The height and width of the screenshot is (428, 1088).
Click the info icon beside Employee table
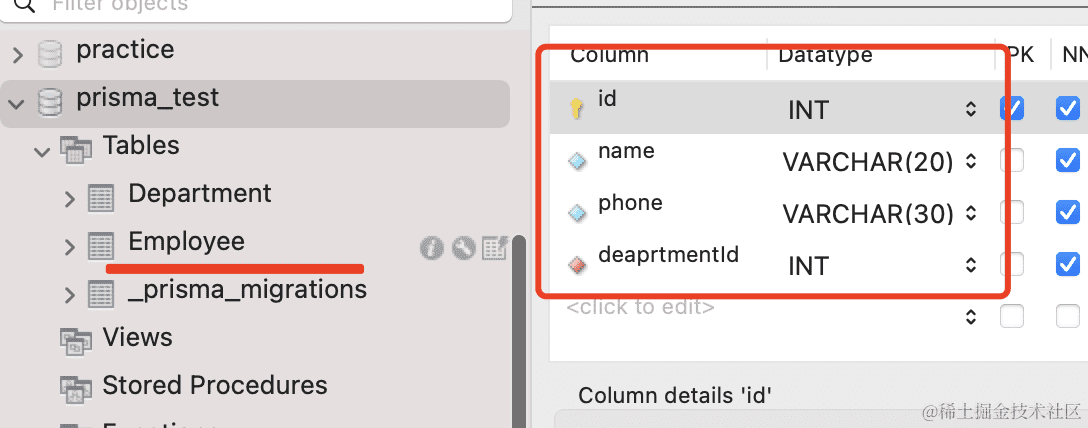coord(432,248)
